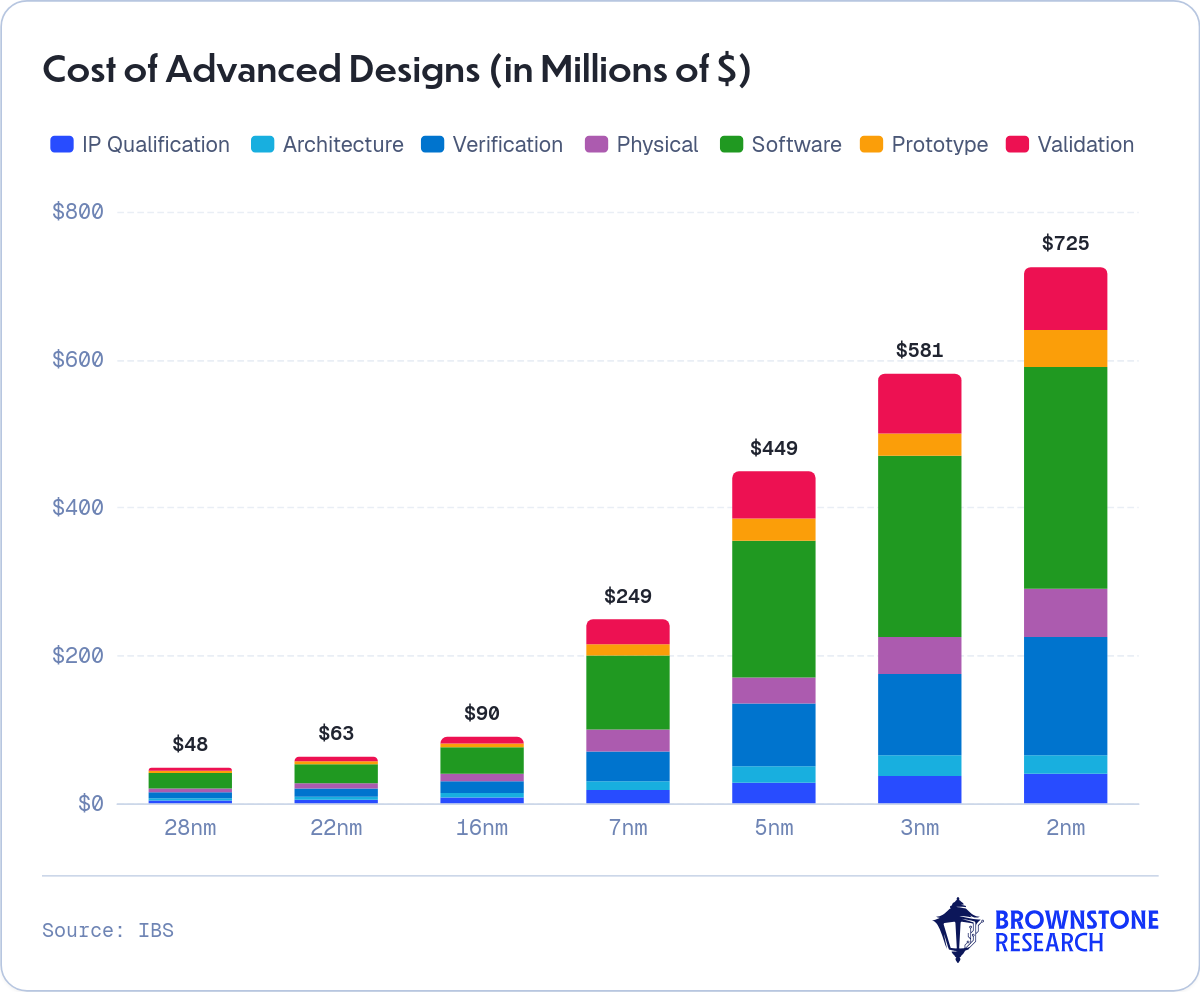1200x992 pixels.
Task: Click the Prototype legend orange swatch
Action: pos(874,145)
